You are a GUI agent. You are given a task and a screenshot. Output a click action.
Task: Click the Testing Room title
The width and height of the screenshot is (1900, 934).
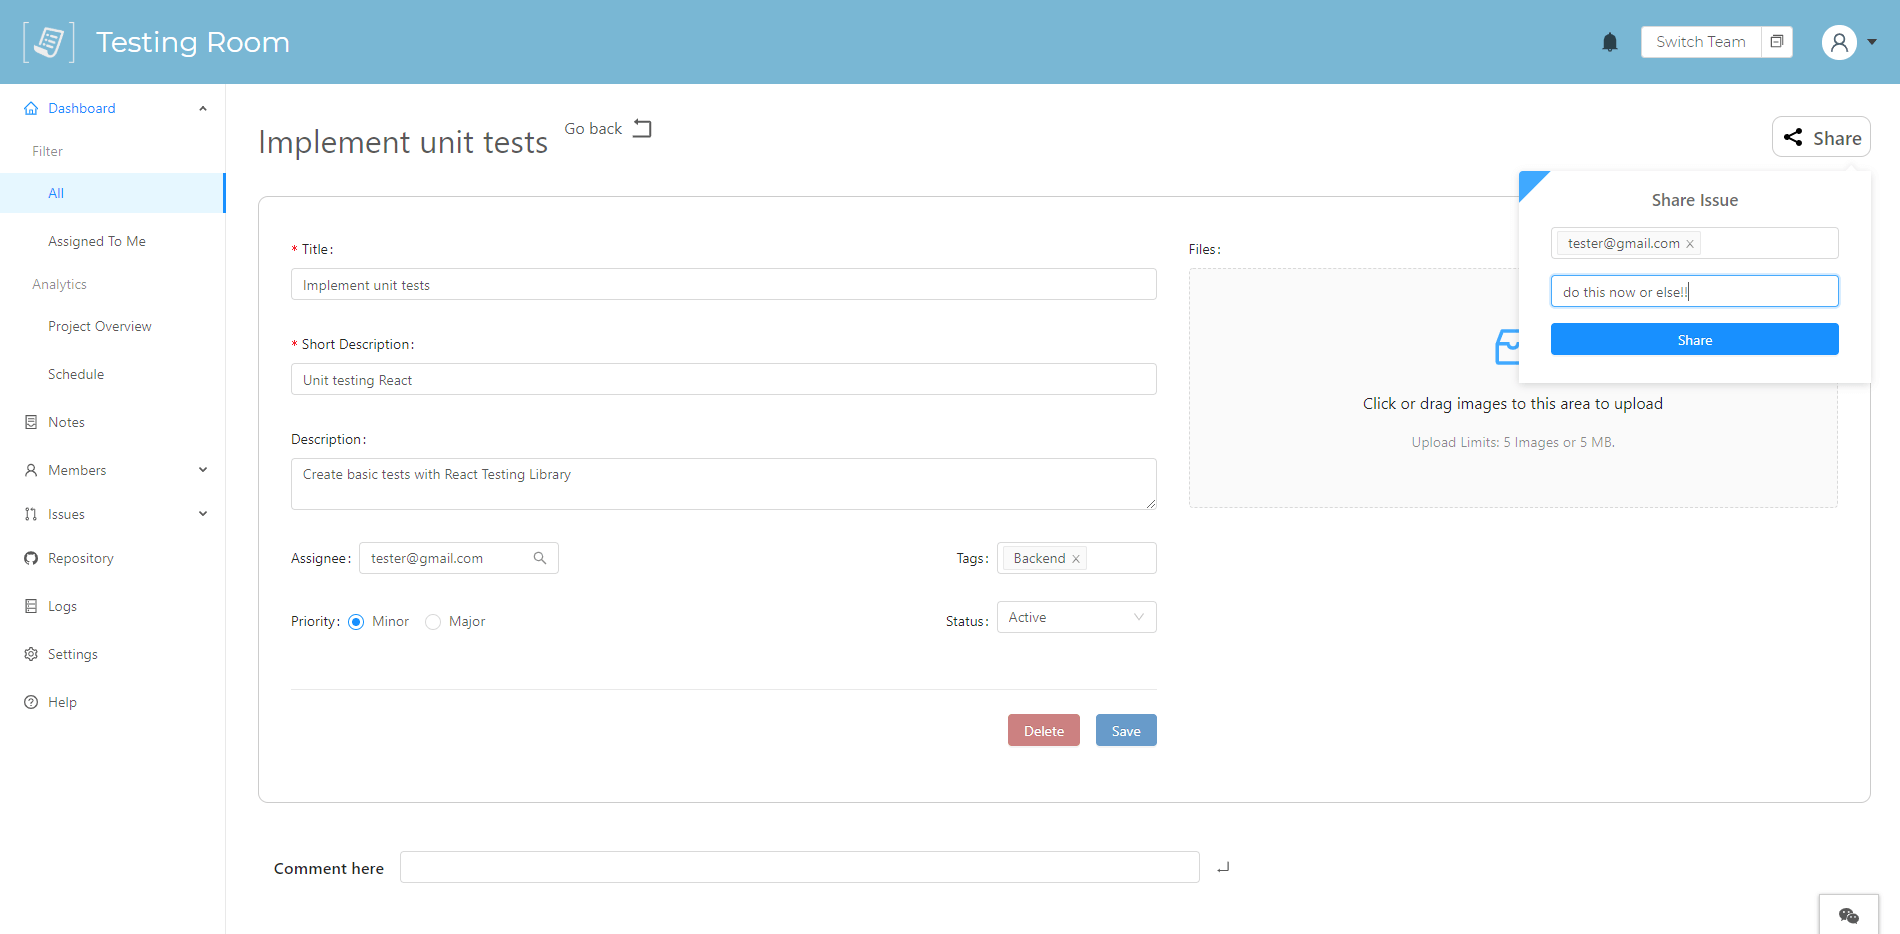tap(193, 42)
